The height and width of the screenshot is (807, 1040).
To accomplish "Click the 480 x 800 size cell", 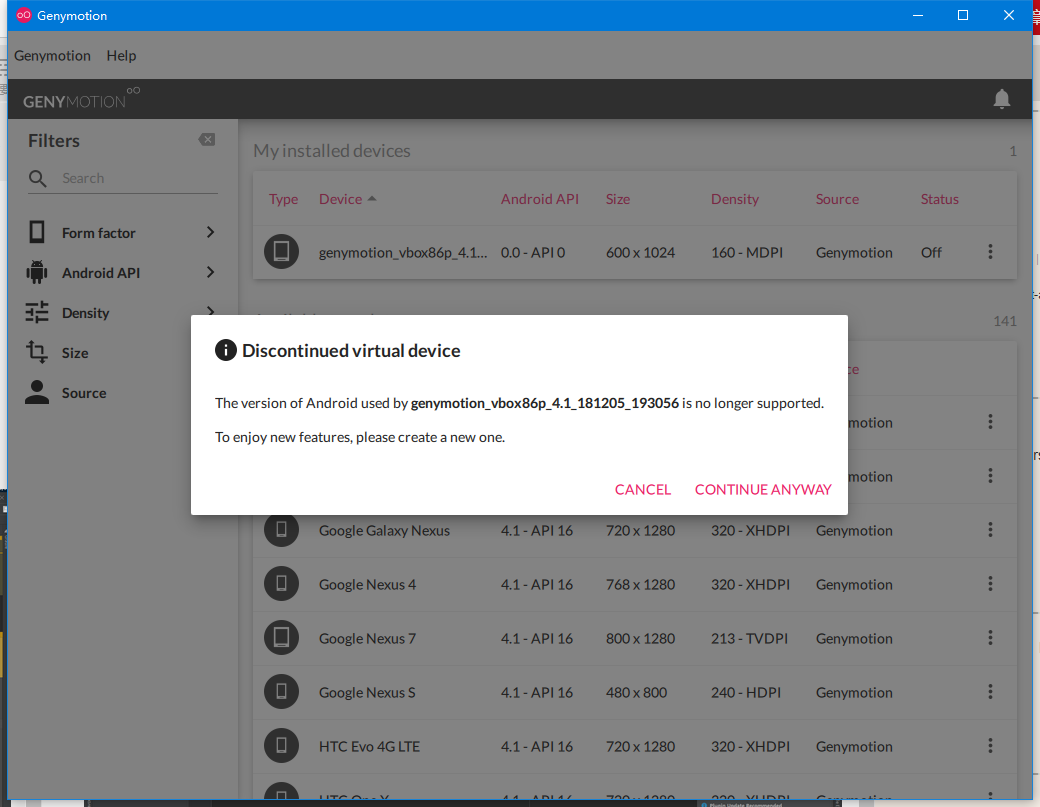I will tap(636, 692).
